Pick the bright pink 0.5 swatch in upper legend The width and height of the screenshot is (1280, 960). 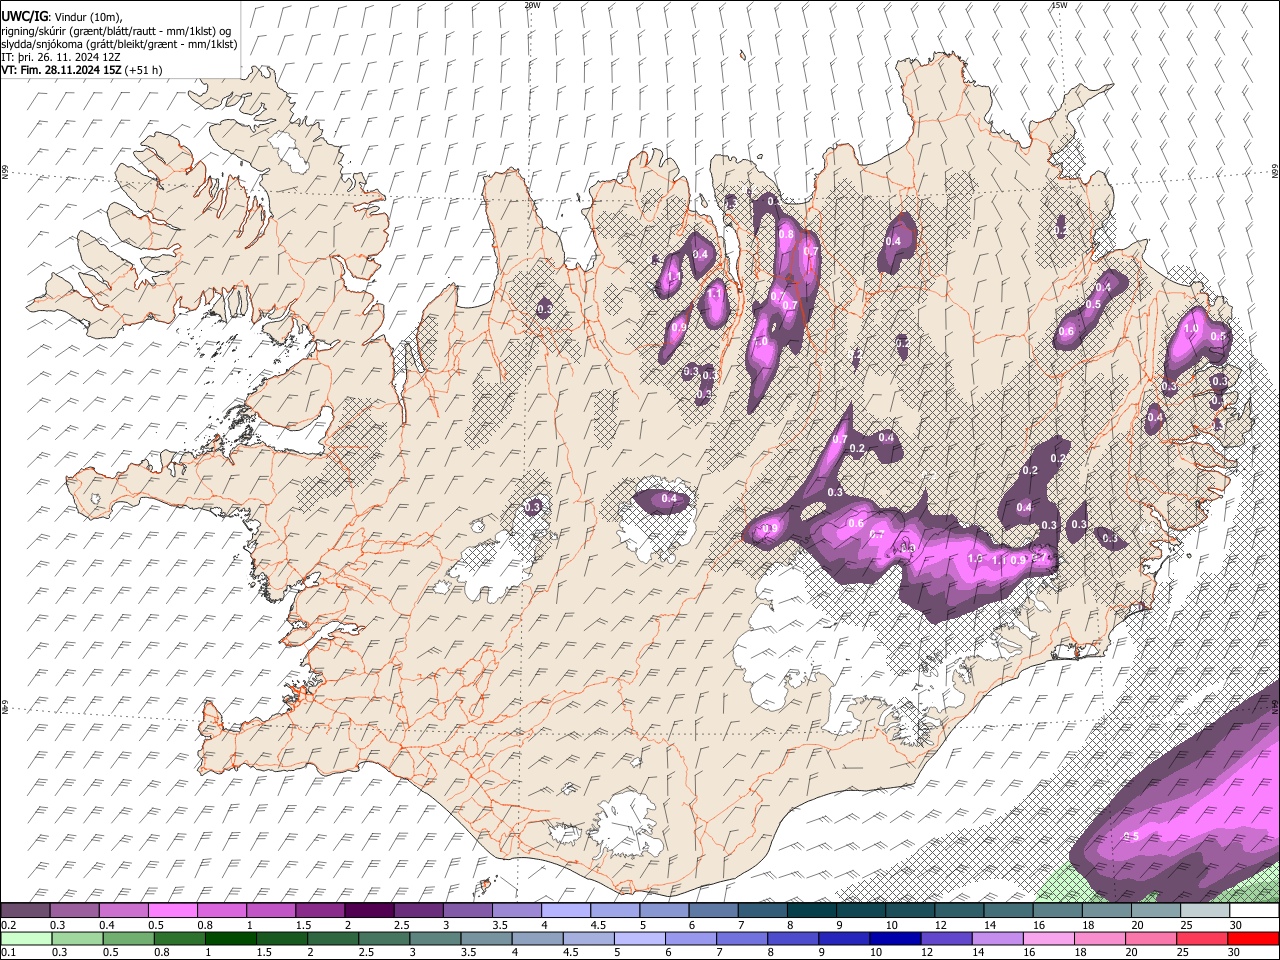coord(172,911)
